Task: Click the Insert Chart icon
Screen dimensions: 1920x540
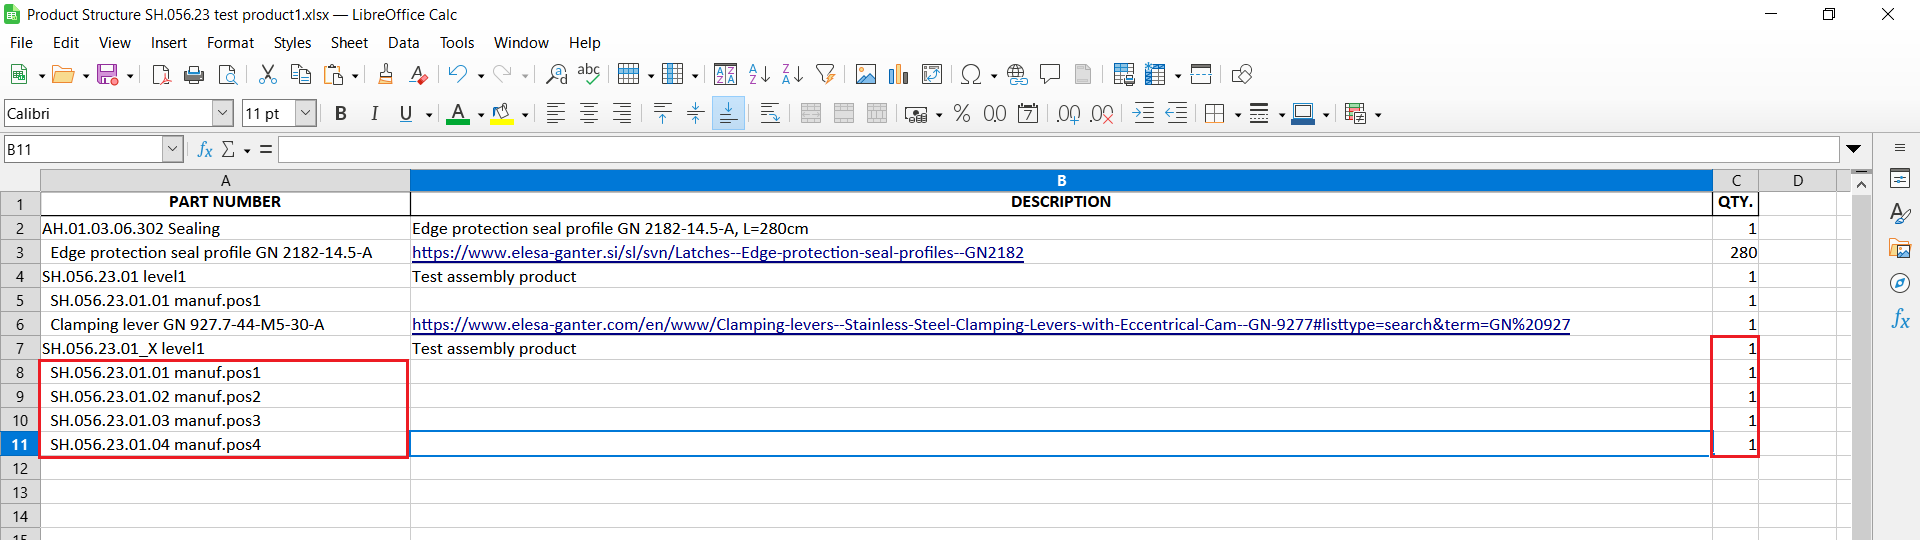Action: (898, 75)
